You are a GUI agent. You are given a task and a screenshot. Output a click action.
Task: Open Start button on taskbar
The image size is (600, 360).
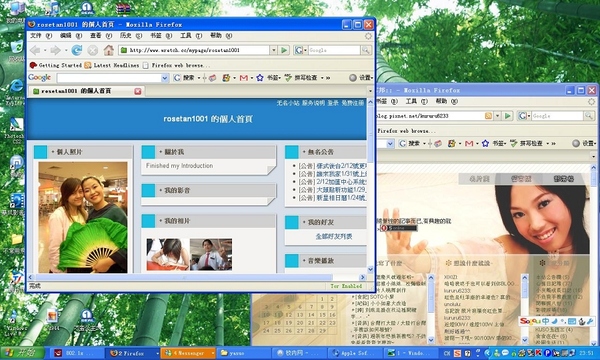coord(23,353)
